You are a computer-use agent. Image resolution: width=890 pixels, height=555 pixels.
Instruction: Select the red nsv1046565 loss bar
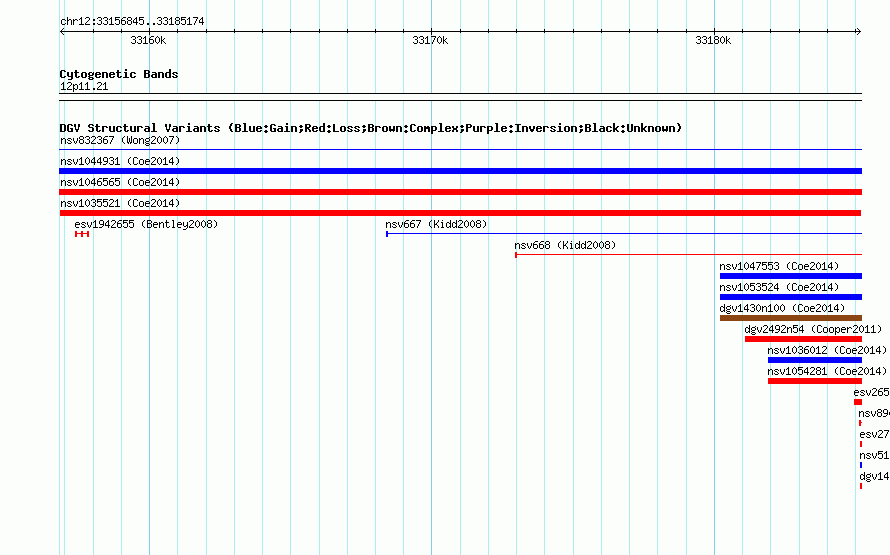(x=460, y=192)
